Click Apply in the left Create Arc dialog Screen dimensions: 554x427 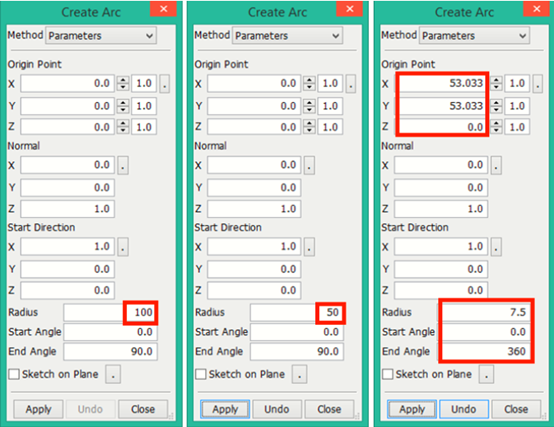(x=39, y=409)
